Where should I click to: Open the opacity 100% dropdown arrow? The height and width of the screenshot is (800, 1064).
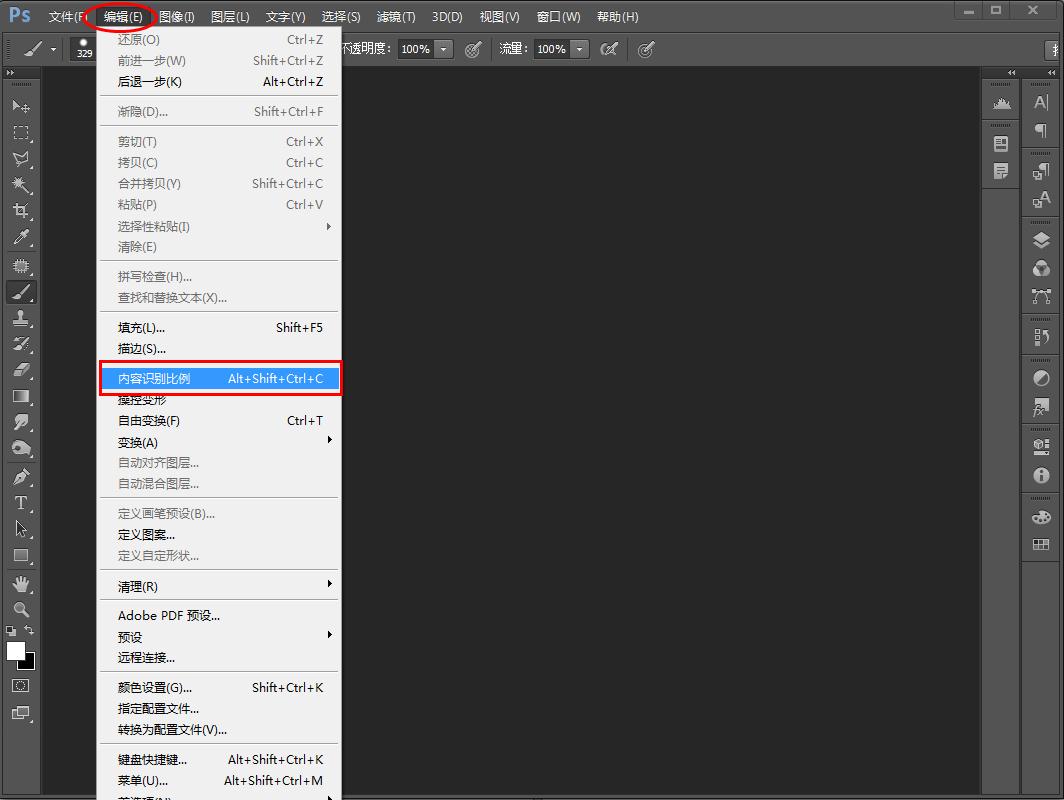(444, 49)
